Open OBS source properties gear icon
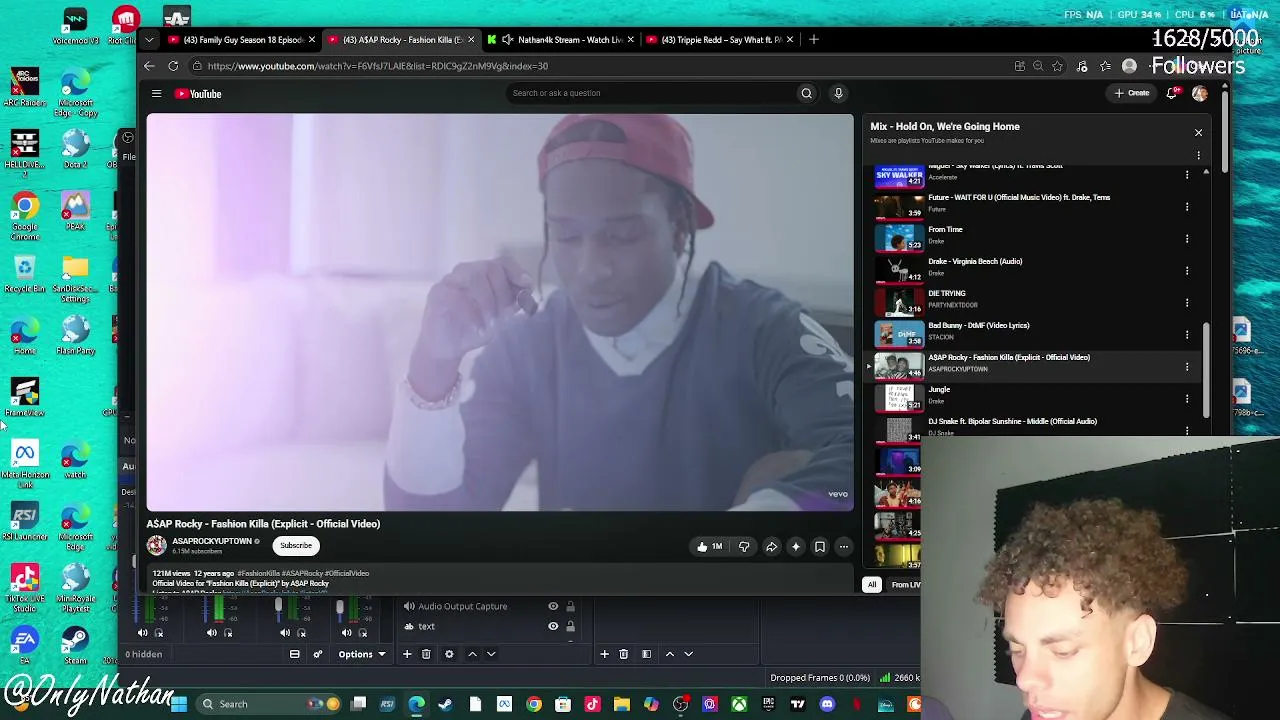The image size is (1280, 720). click(449, 654)
